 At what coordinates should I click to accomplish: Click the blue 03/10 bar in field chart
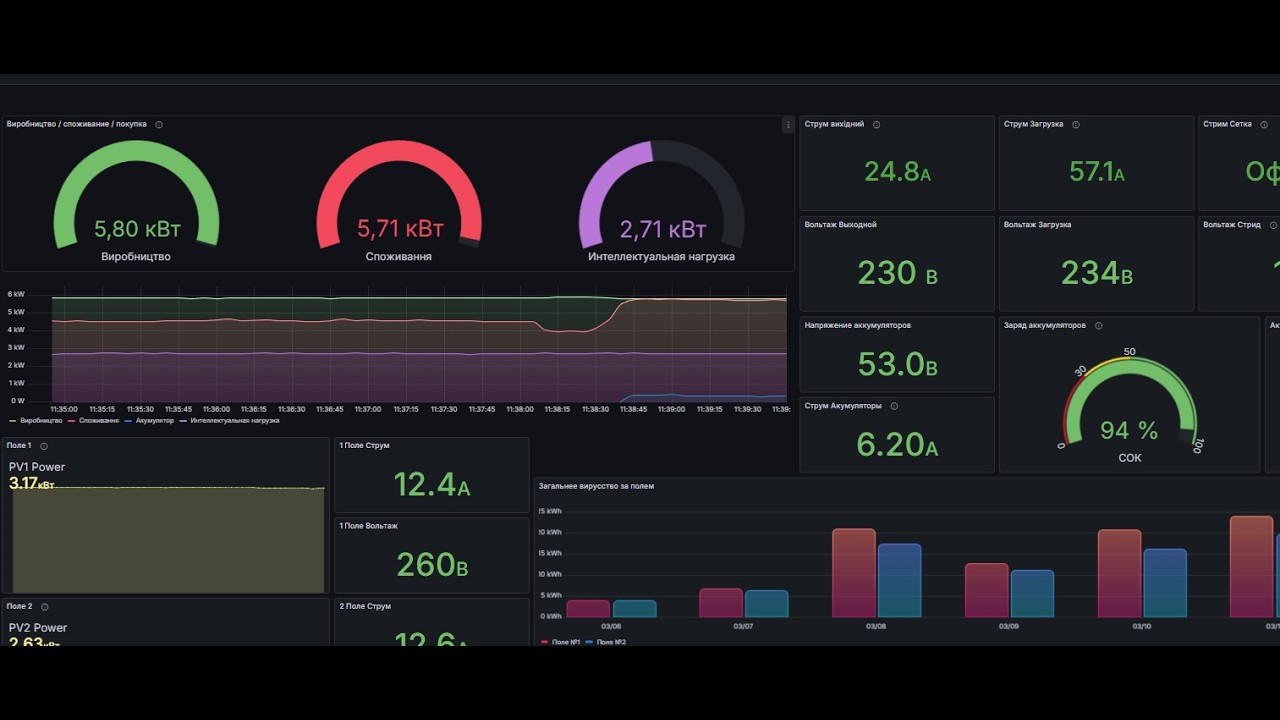pos(1165,583)
